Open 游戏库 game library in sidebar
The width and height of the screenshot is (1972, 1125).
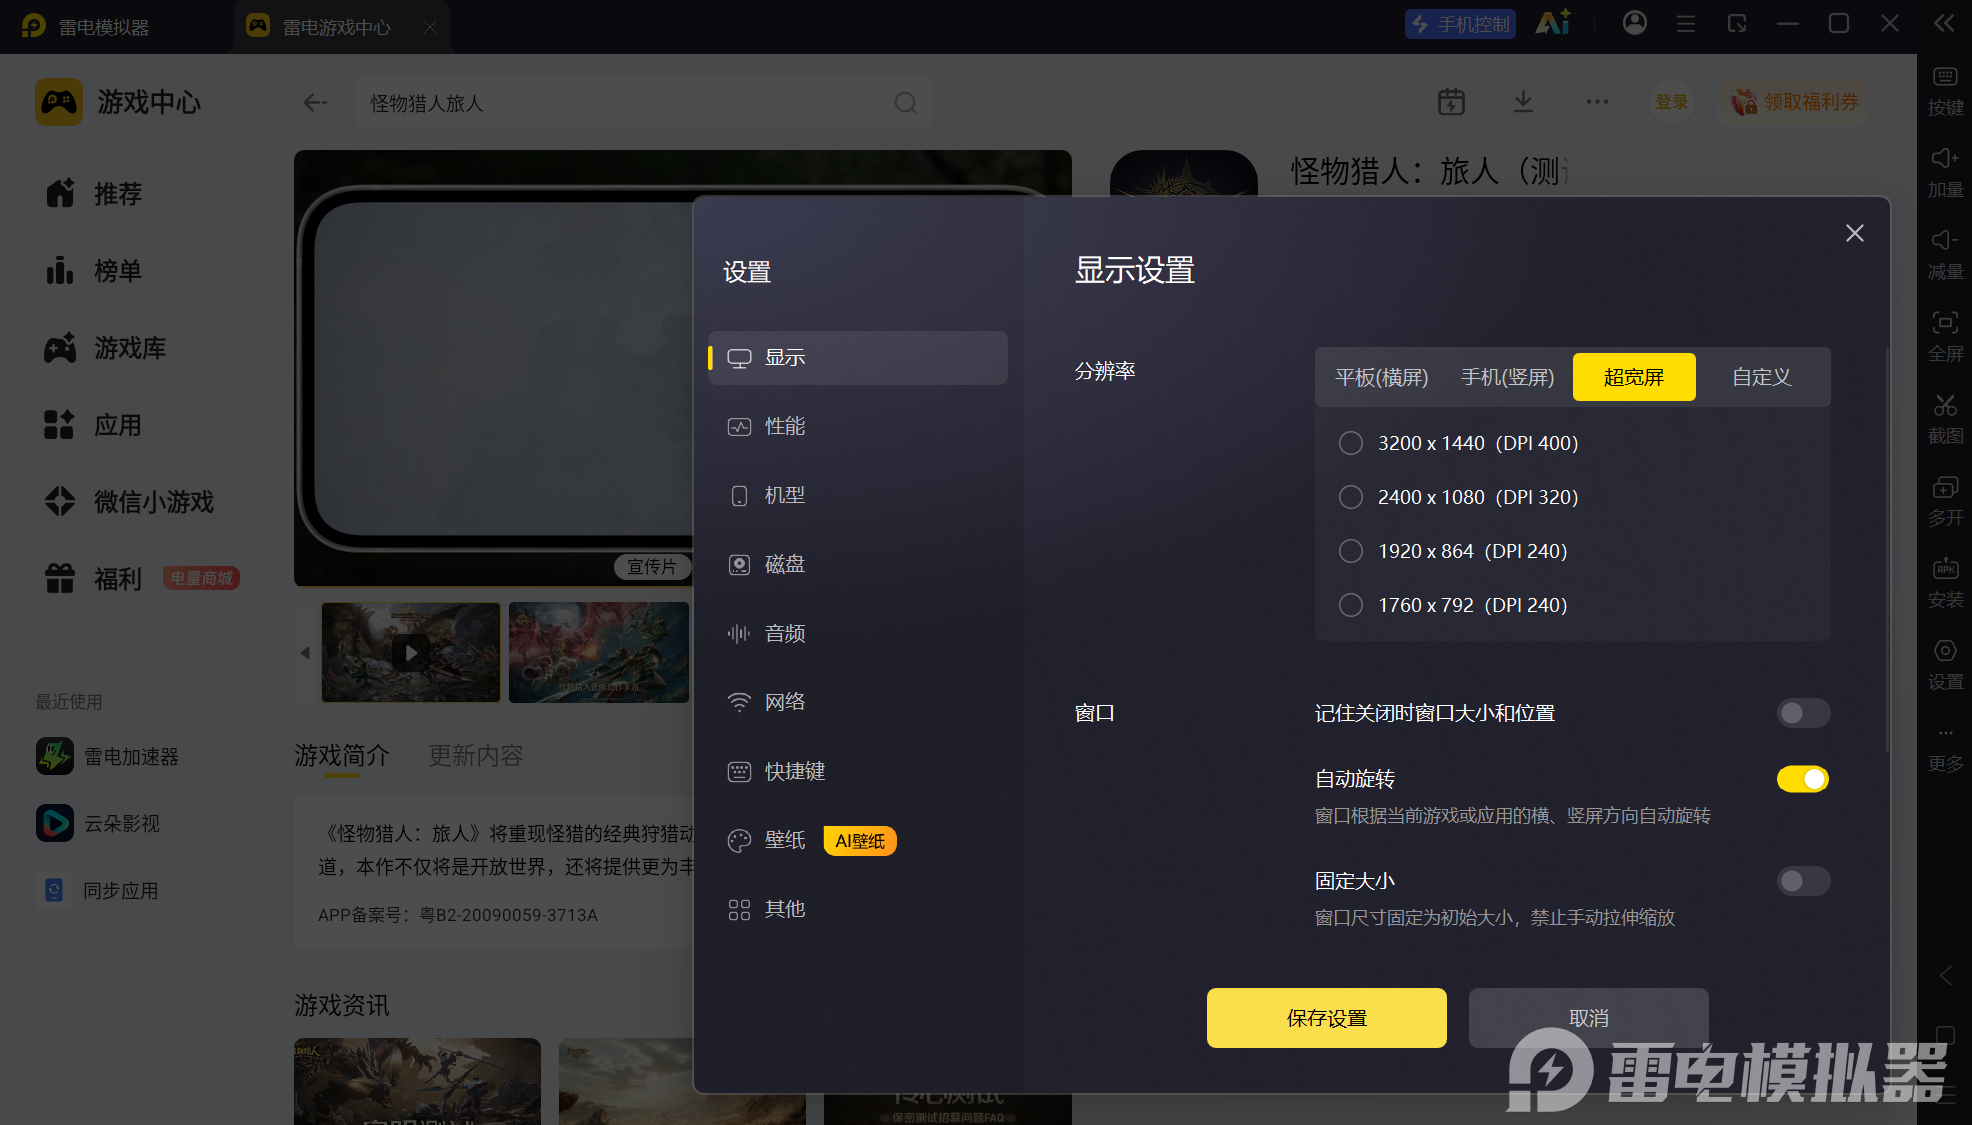click(x=105, y=348)
